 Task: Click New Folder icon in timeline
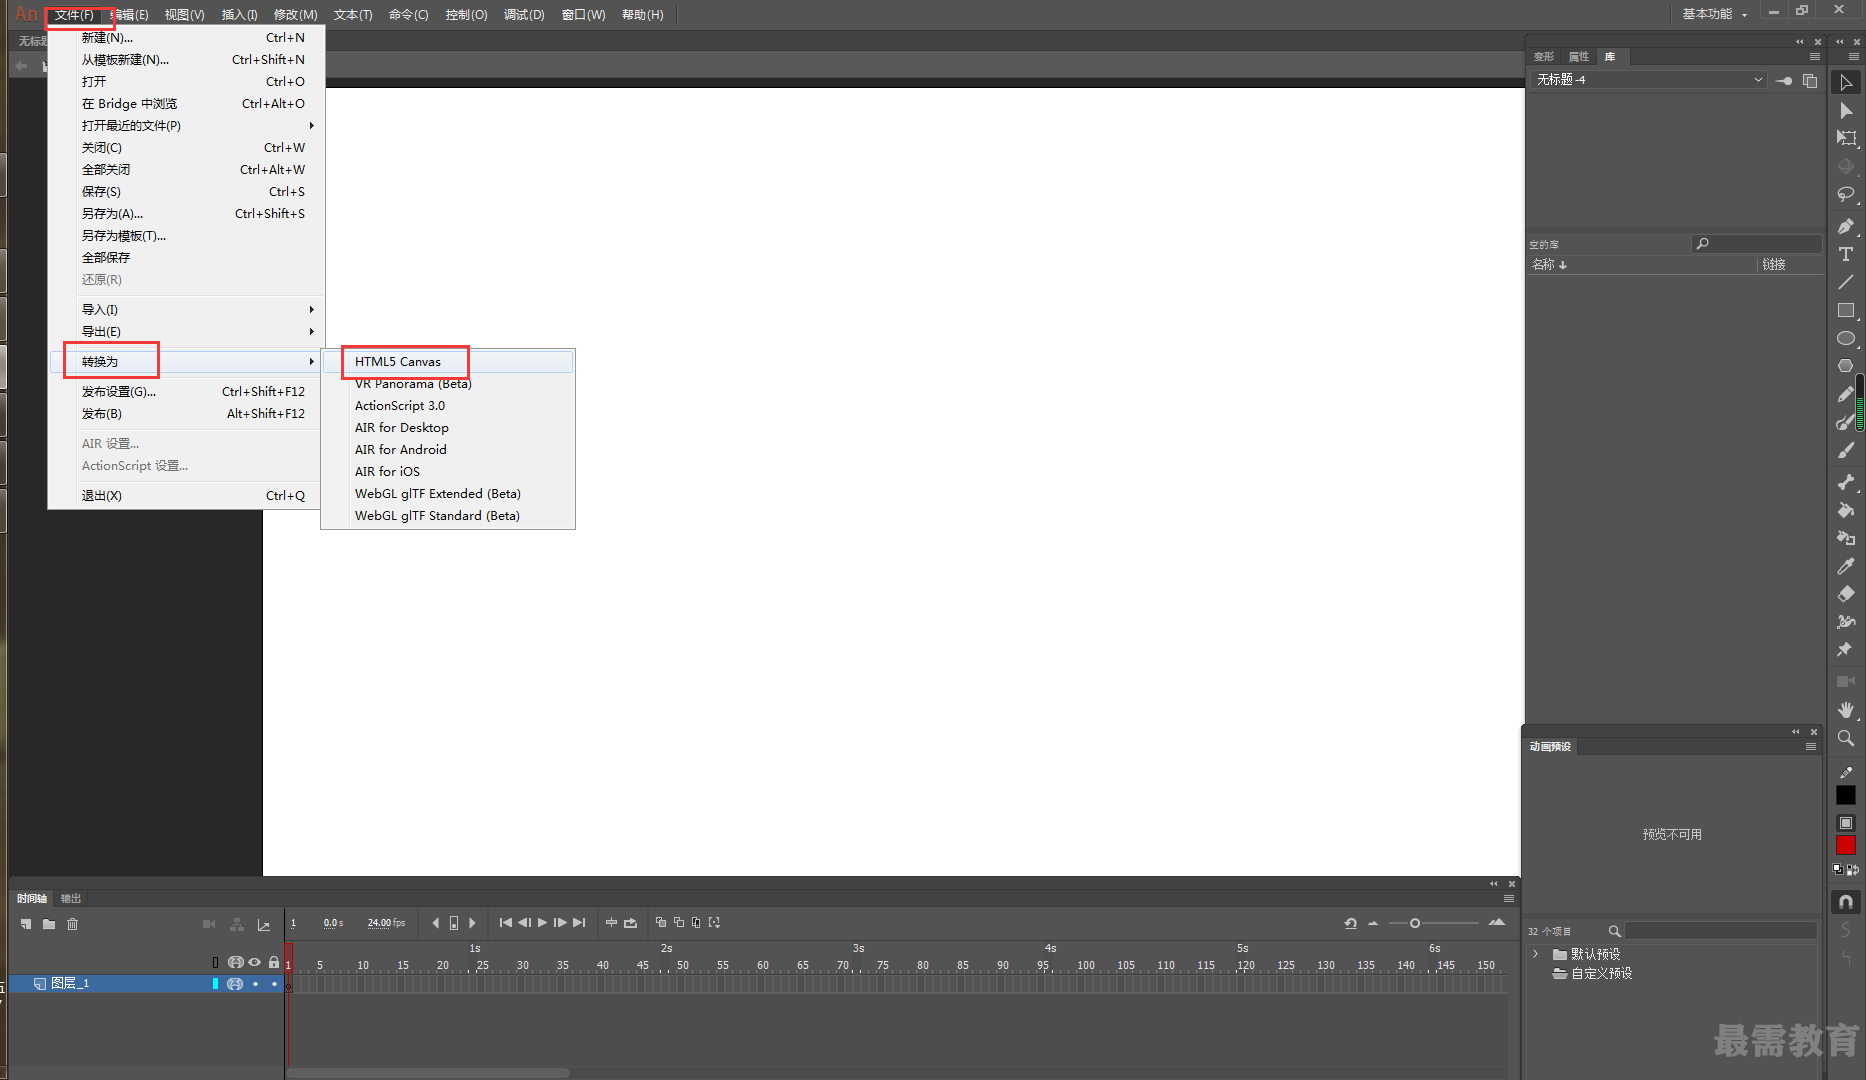[x=49, y=924]
